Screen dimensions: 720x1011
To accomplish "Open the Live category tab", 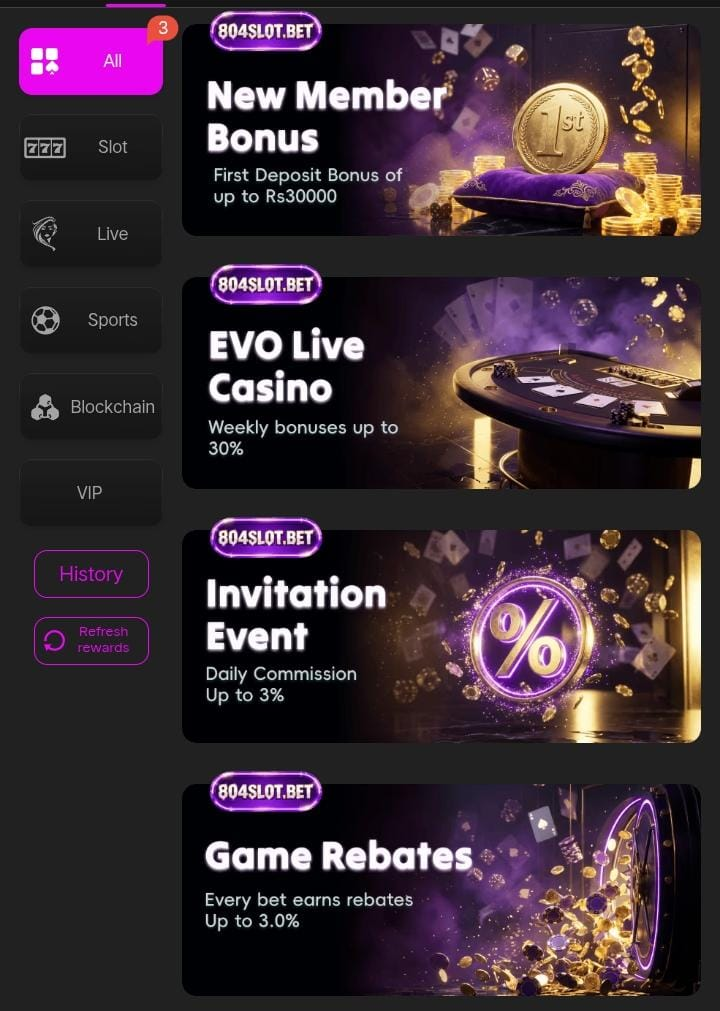I will pyautogui.click(x=91, y=233).
